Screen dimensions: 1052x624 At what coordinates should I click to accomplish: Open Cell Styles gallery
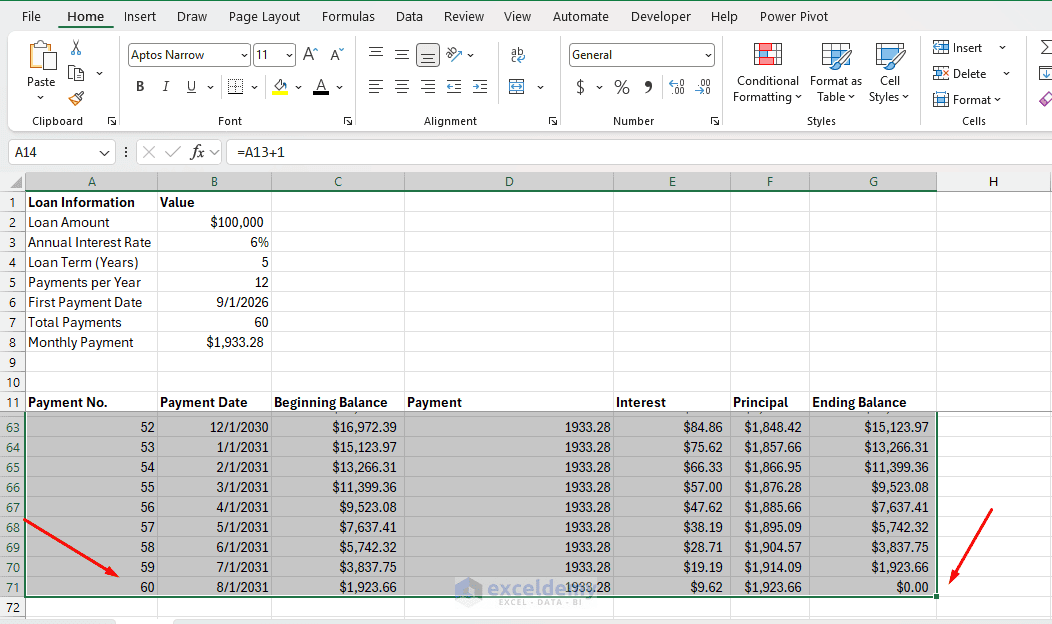point(889,72)
